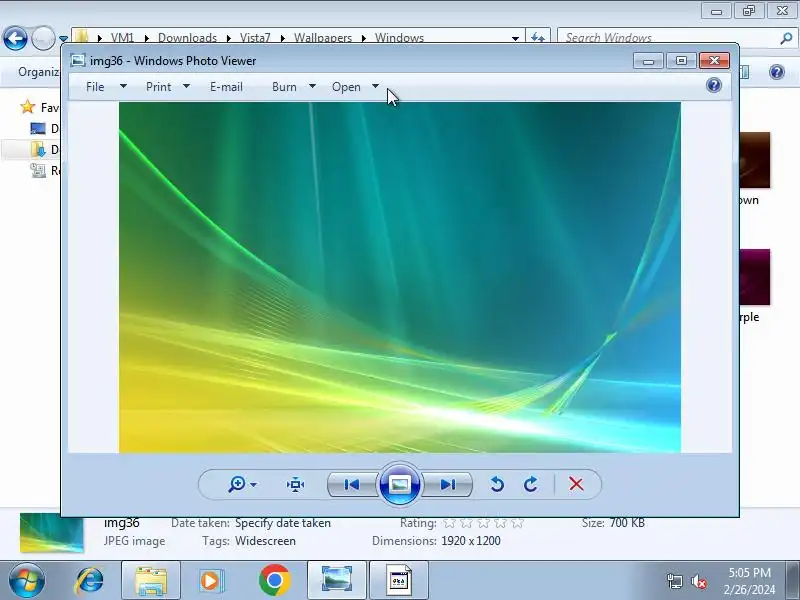This screenshot has height=600, width=800.
Task: Set rating to five stars
Action: click(x=517, y=523)
